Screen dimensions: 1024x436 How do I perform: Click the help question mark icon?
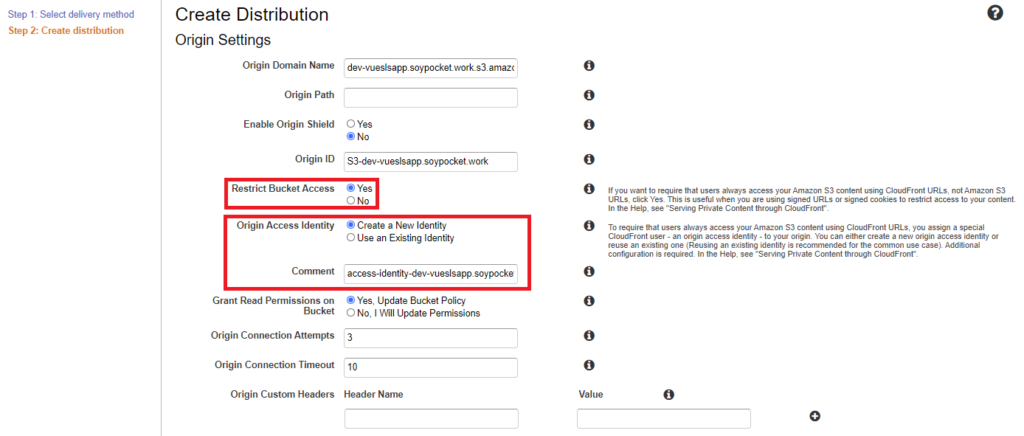pyautogui.click(x=994, y=13)
